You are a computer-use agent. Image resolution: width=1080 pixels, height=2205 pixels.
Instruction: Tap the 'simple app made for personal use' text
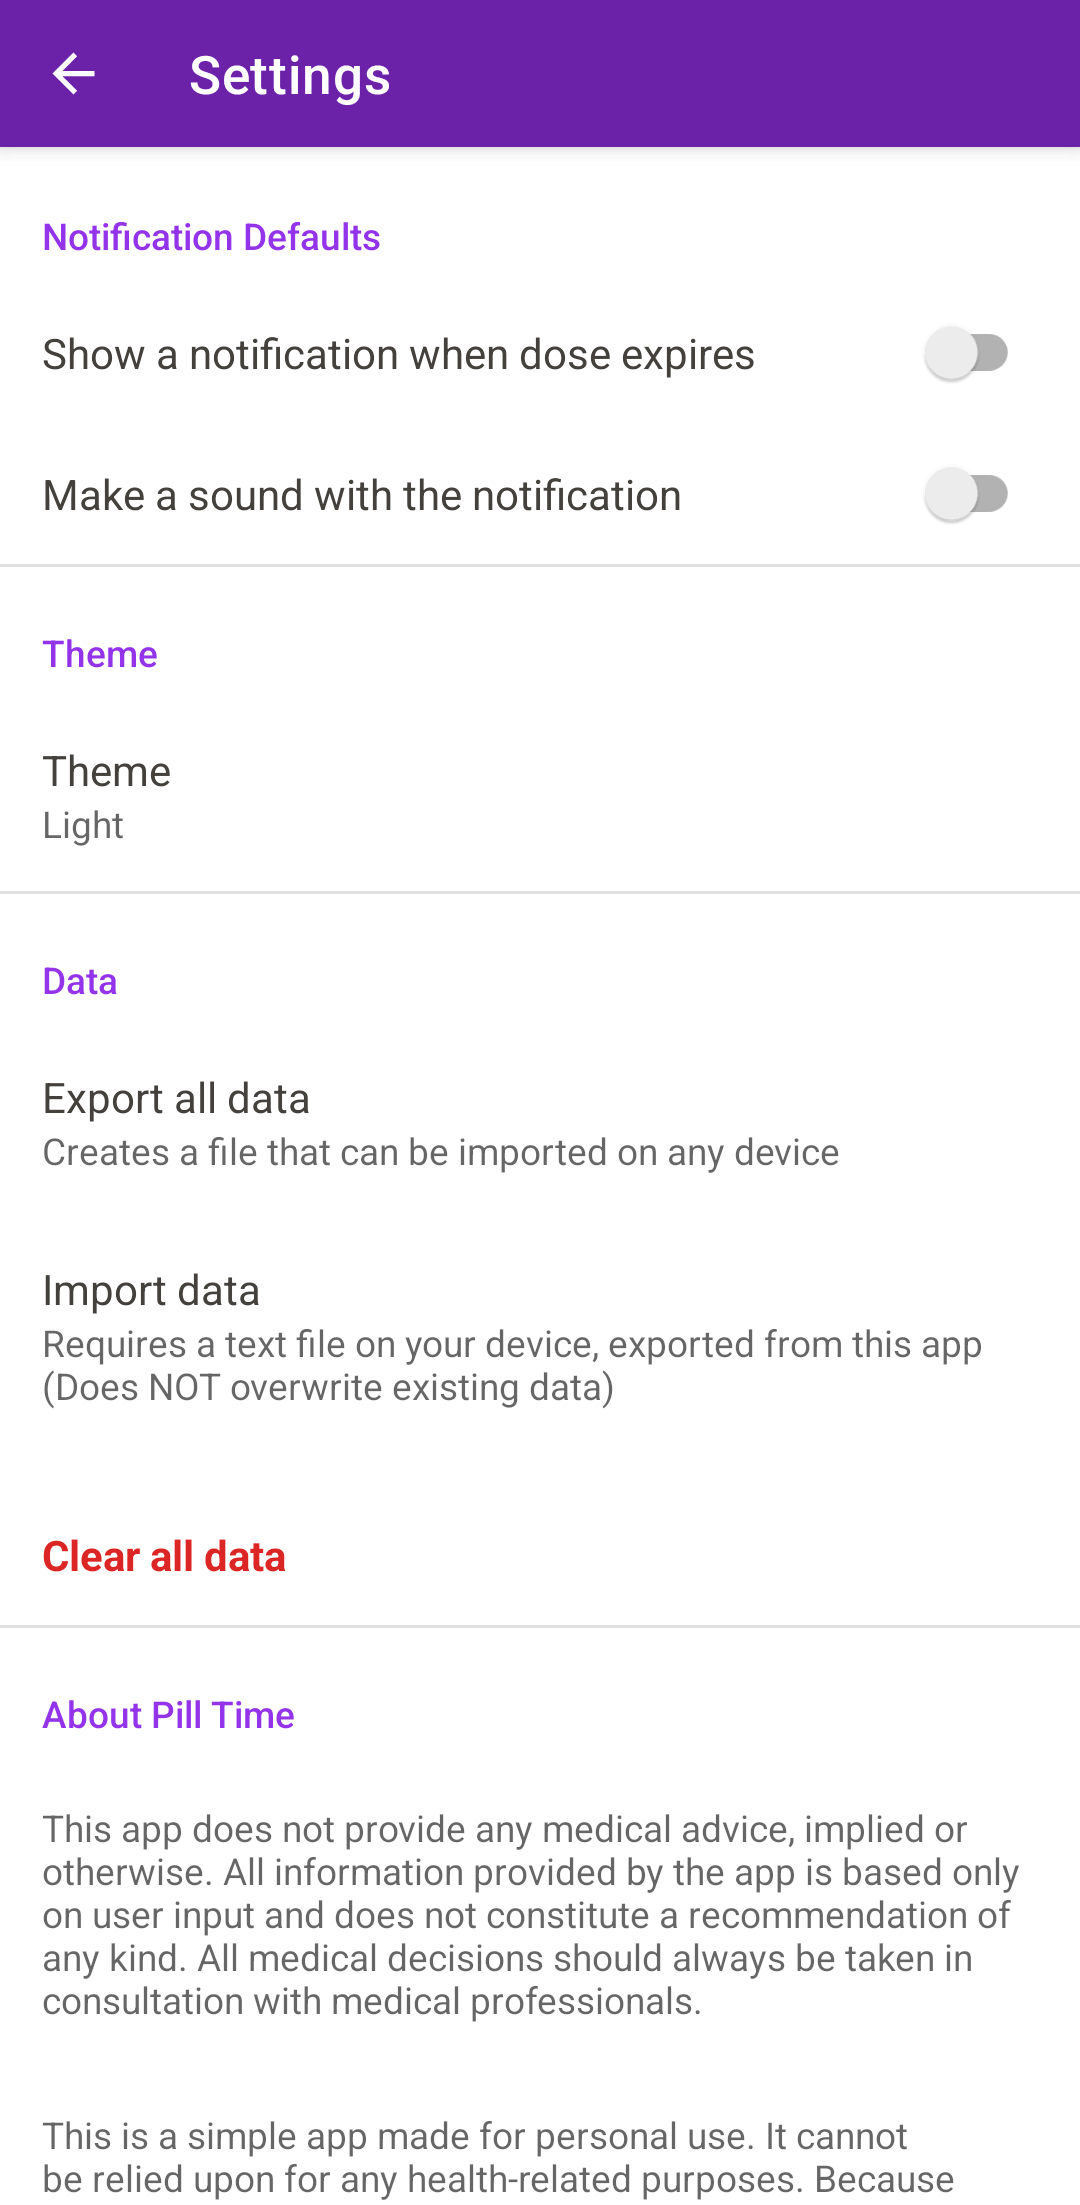click(x=475, y=2137)
